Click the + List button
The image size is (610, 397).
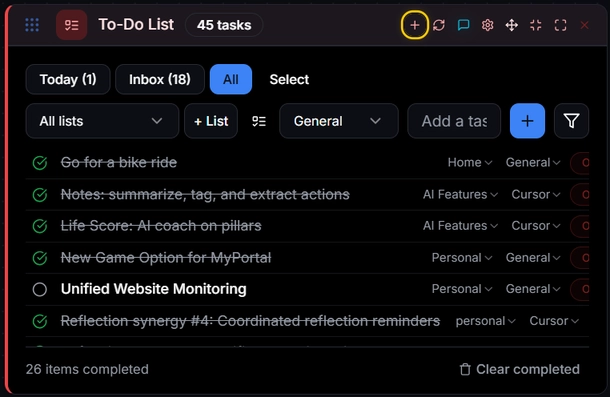tap(211, 121)
